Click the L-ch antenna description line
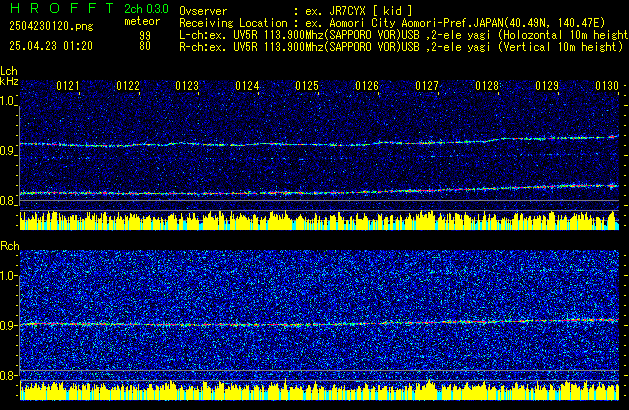This screenshot has width=629, height=410. click(x=404, y=35)
